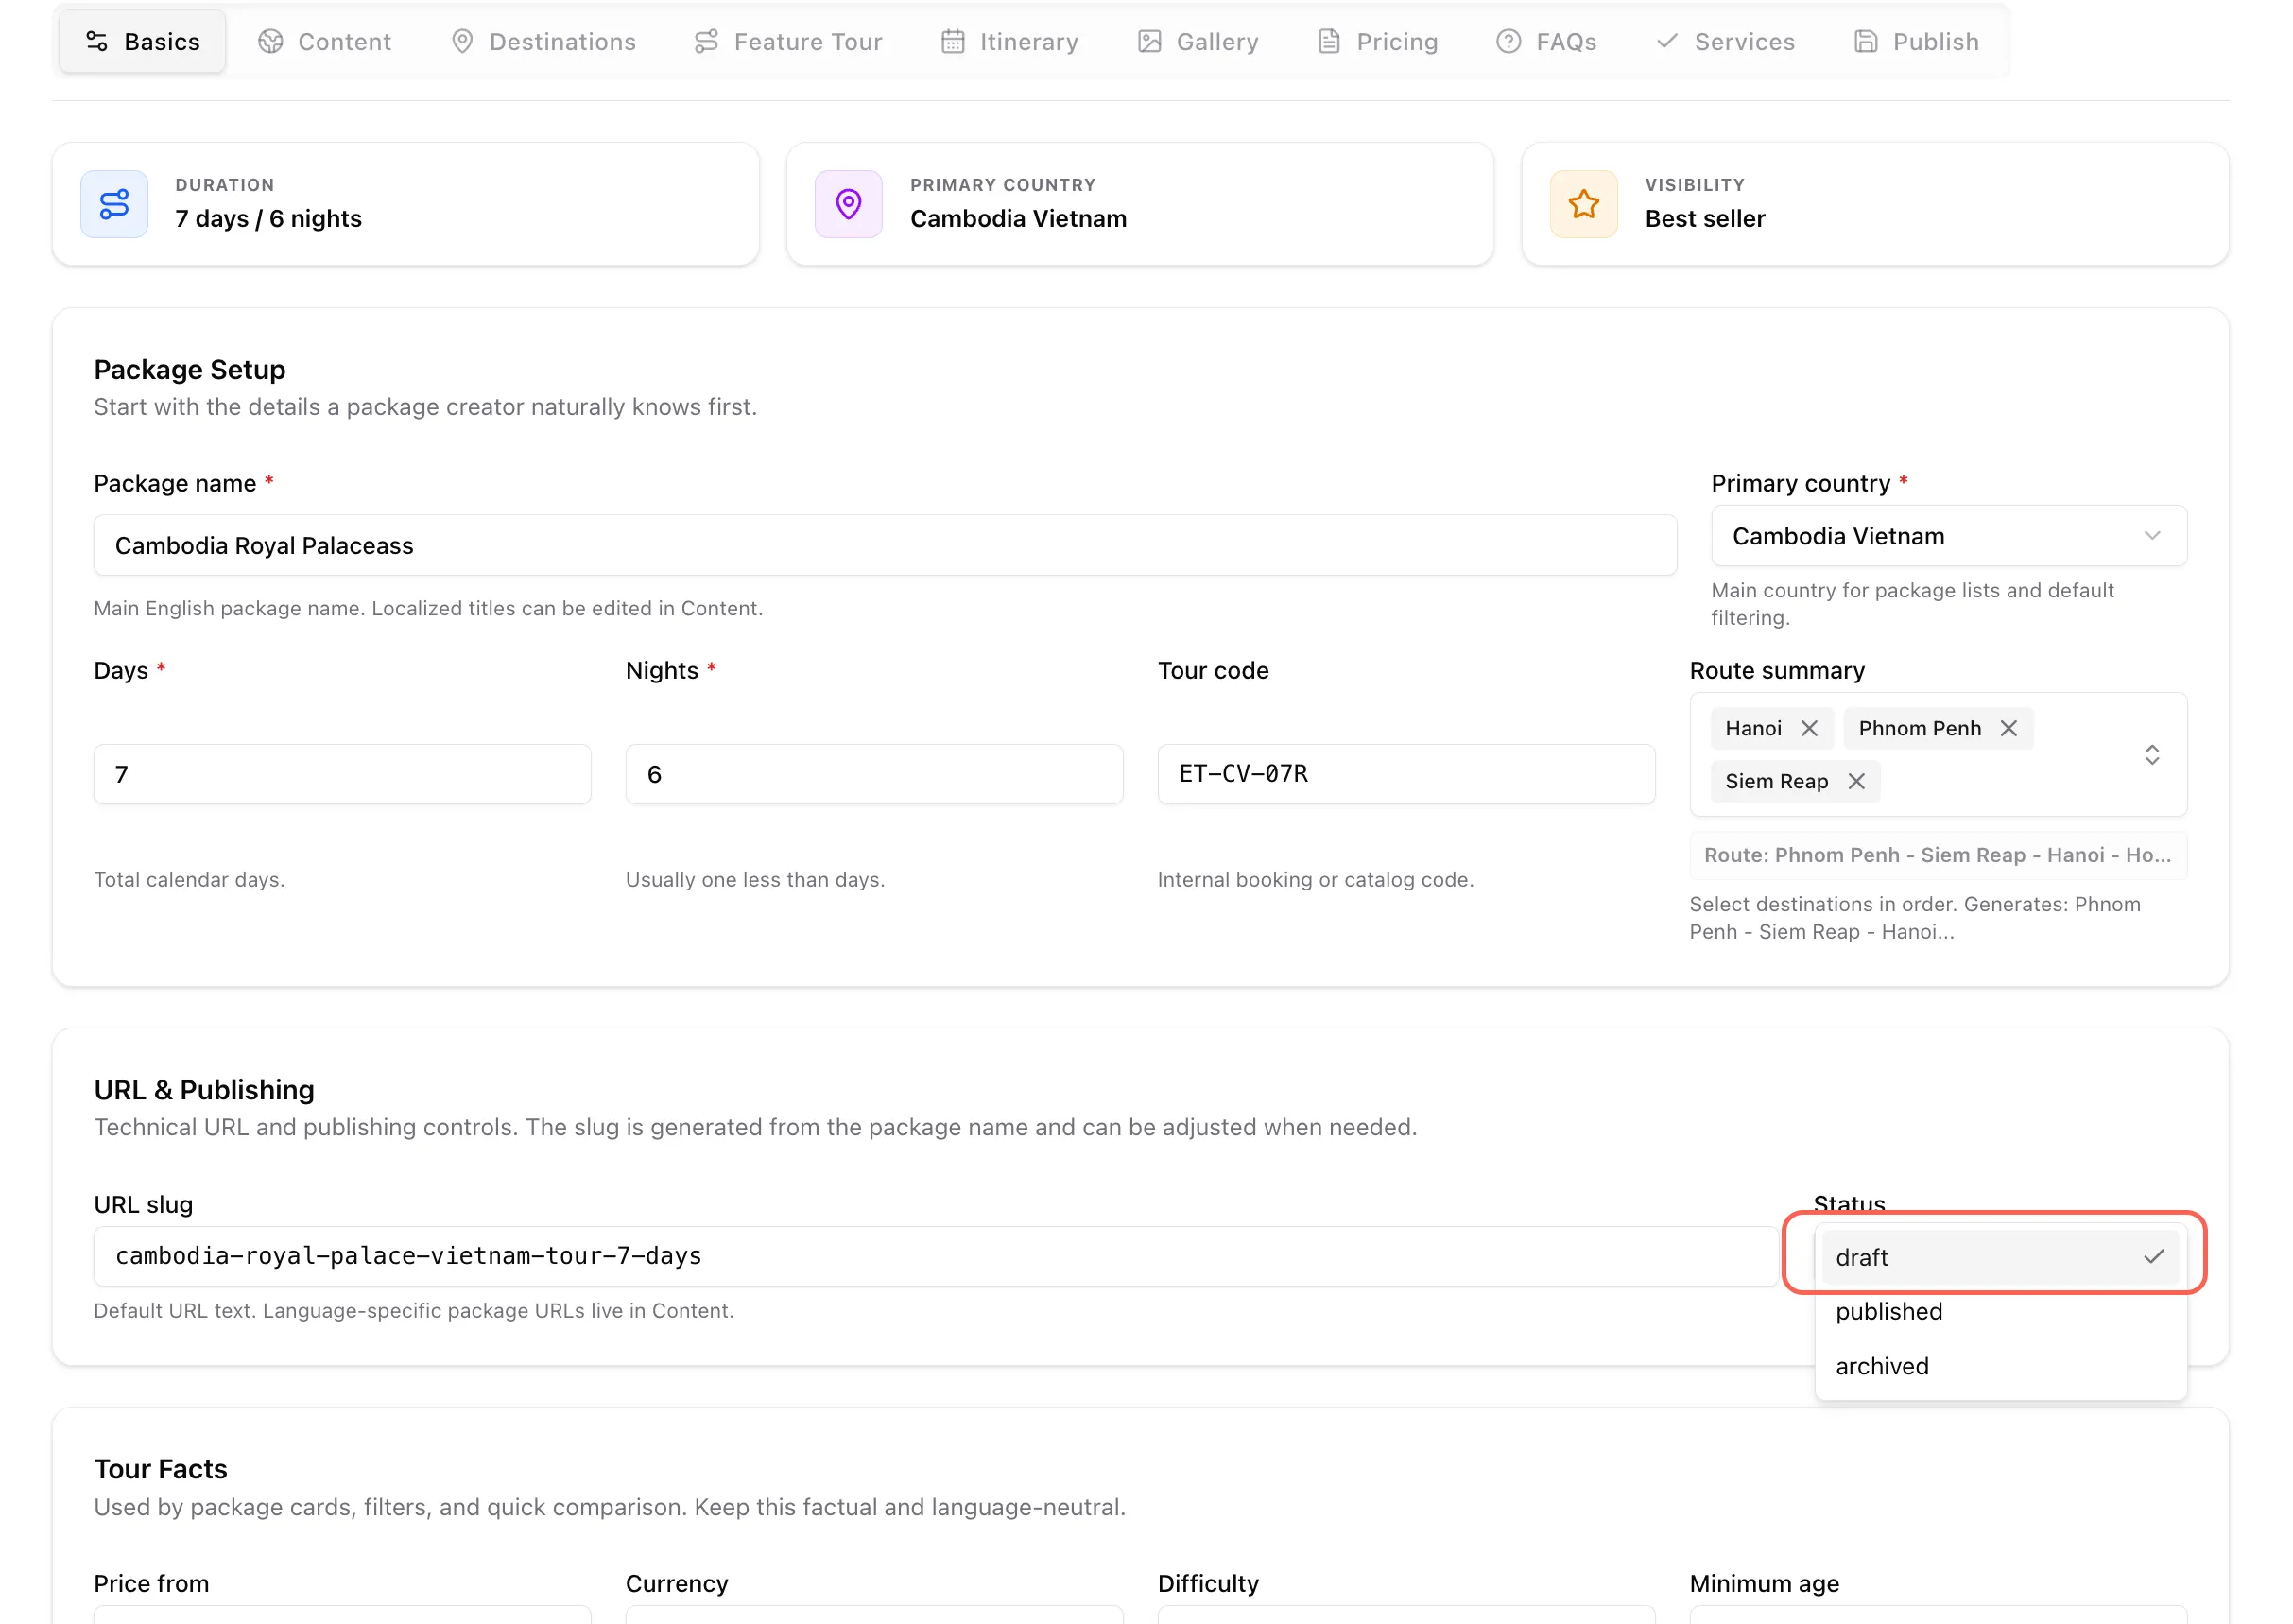Click the Days input field
The height and width of the screenshot is (1624, 2293).
[342, 774]
